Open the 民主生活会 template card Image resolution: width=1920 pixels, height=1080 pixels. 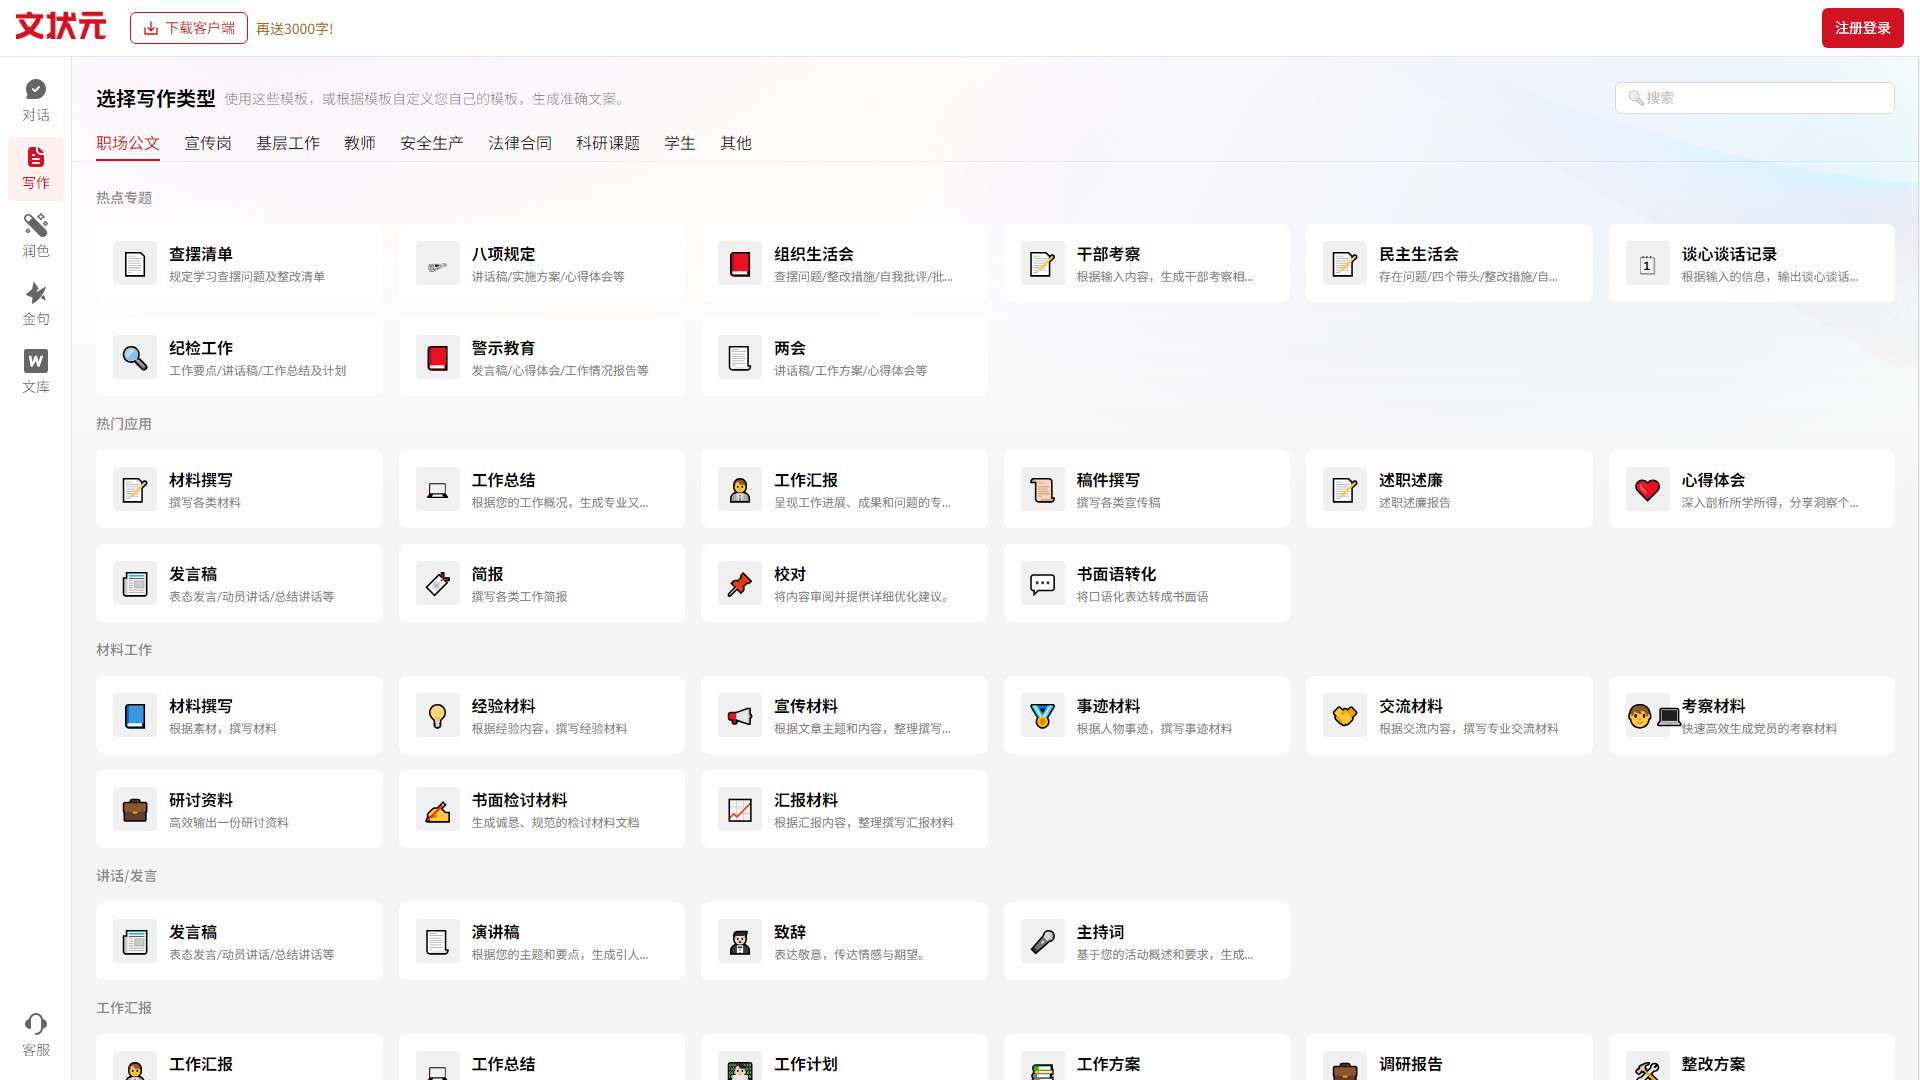[x=1449, y=264]
